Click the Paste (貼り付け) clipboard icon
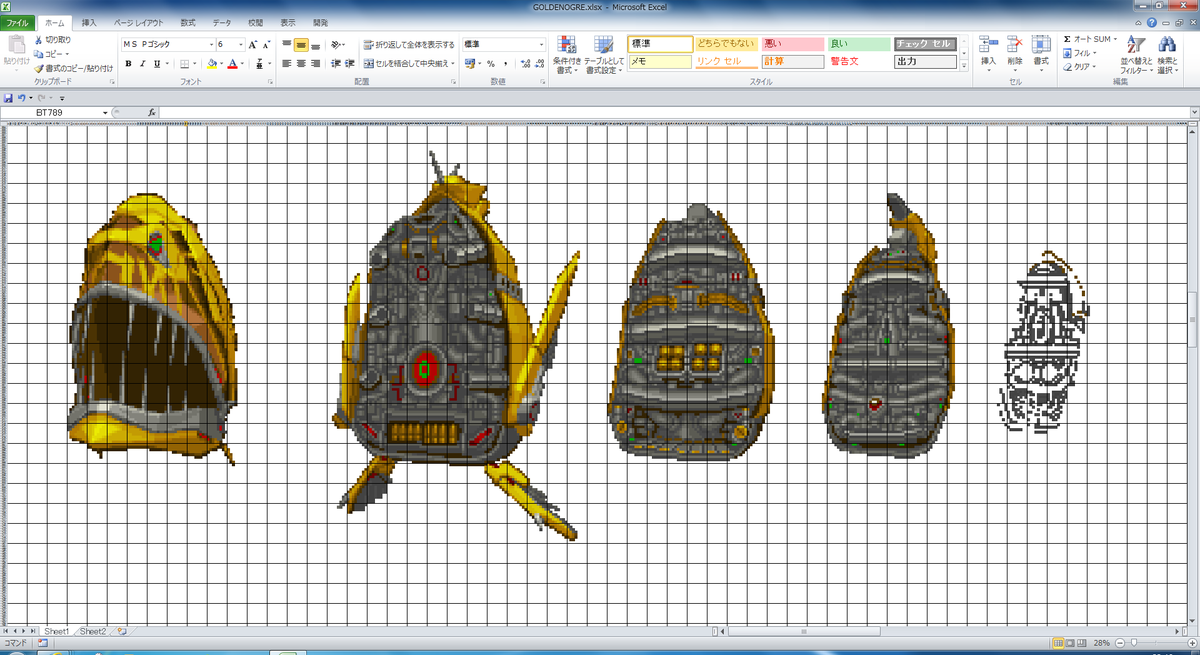The width and height of the screenshot is (1200, 655). pyautogui.click(x=15, y=46)
